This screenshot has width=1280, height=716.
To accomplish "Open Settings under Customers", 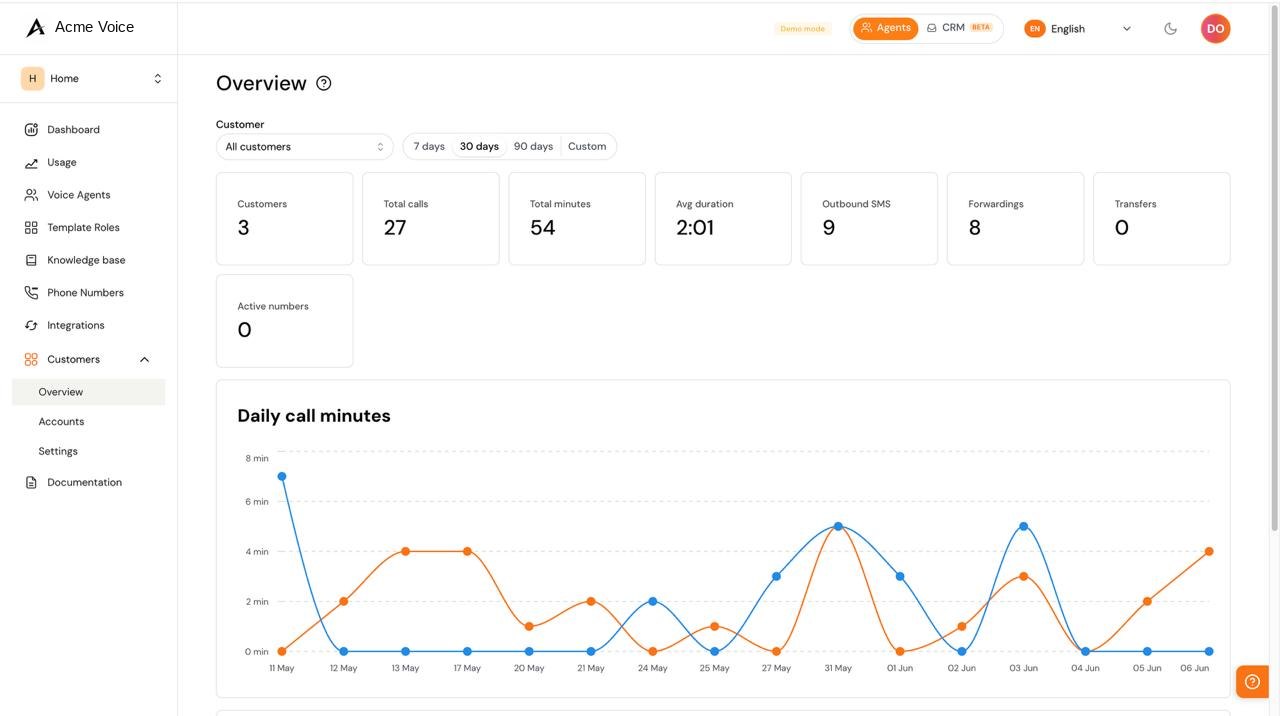I will [58, 452].
